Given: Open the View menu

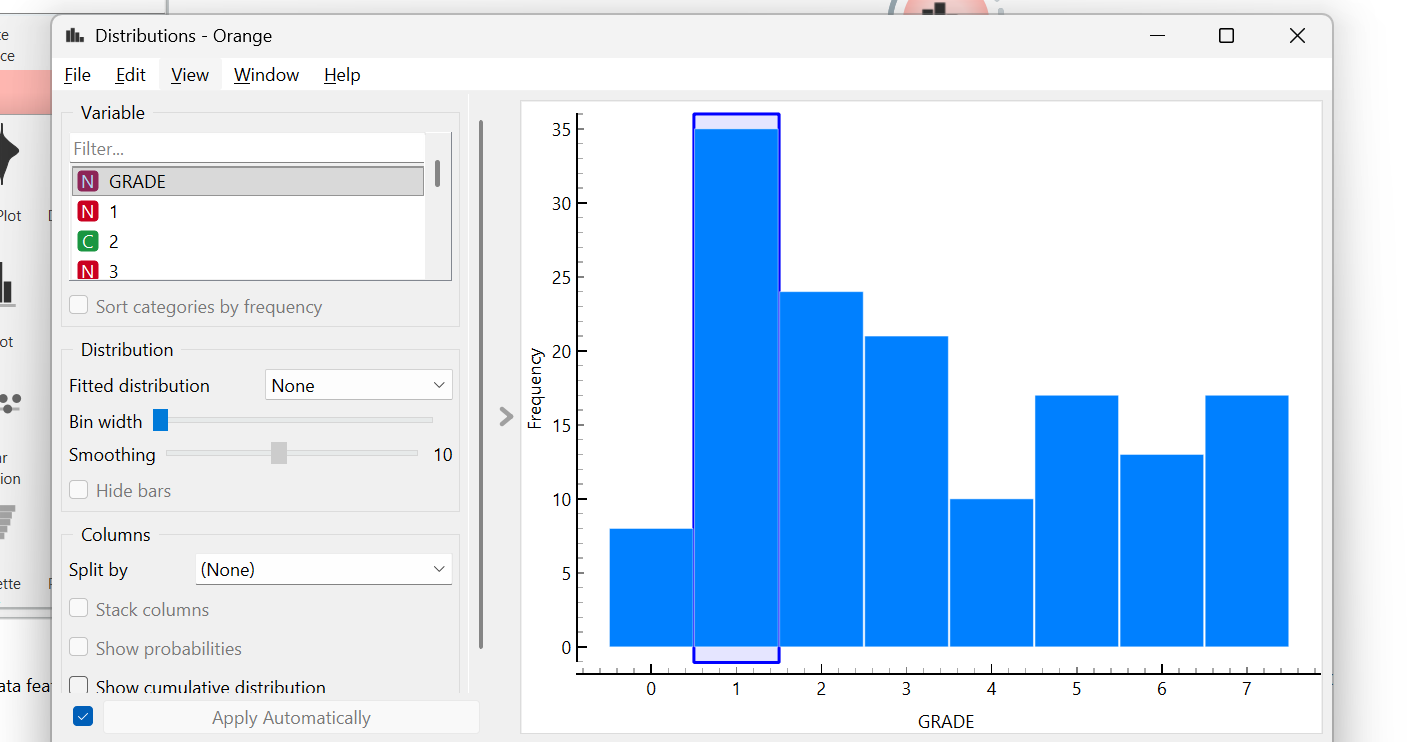Looking at the screenshot, I should (x=190, y=75).
